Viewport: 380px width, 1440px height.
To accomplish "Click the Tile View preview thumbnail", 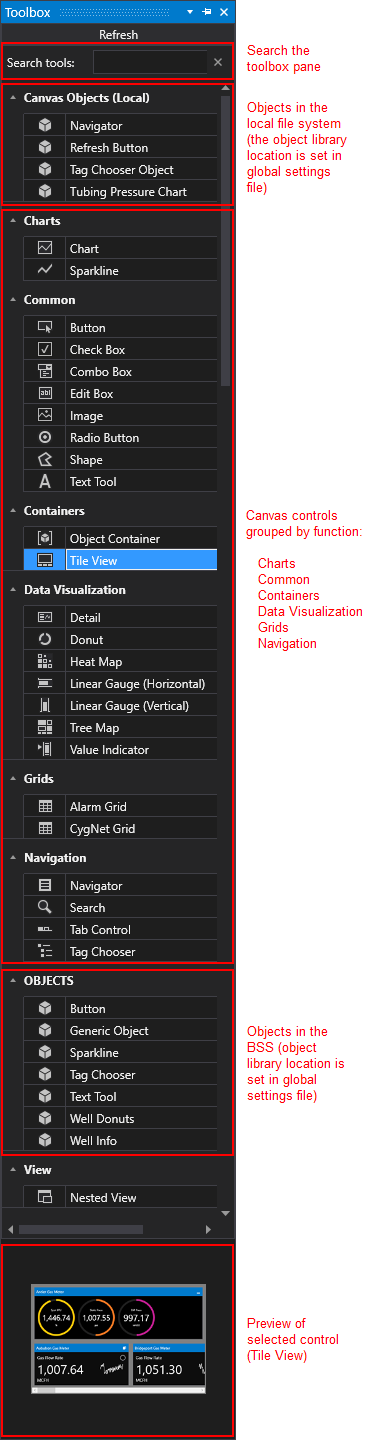I will (118, 1340).
